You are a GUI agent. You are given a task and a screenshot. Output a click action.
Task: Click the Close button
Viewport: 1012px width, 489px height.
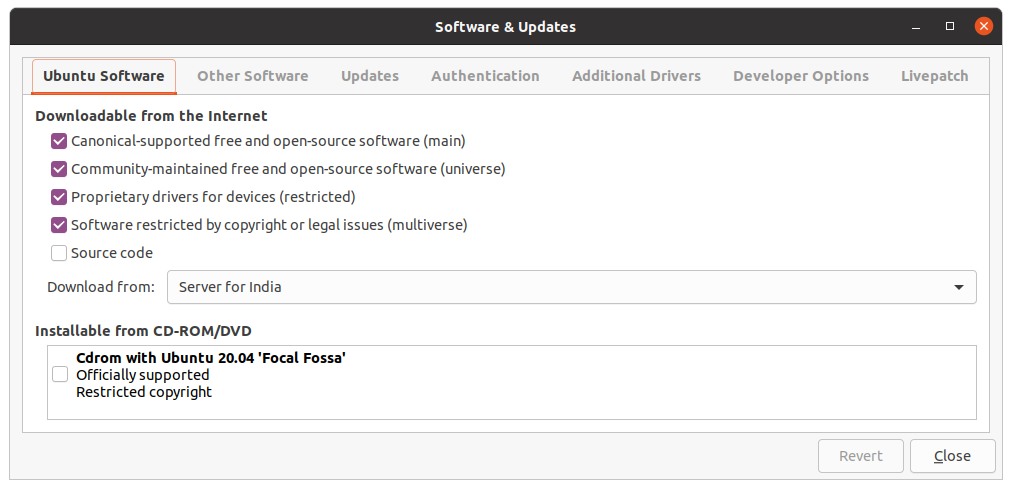coord(953,456)
